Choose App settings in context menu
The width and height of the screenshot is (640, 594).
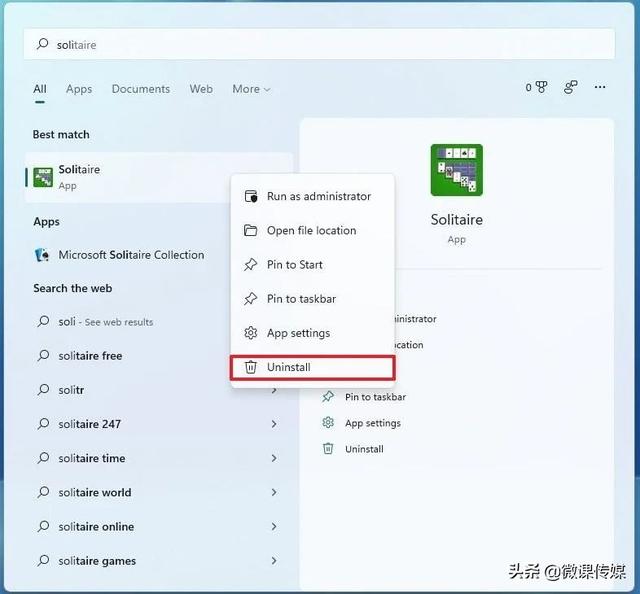point(312,333)
